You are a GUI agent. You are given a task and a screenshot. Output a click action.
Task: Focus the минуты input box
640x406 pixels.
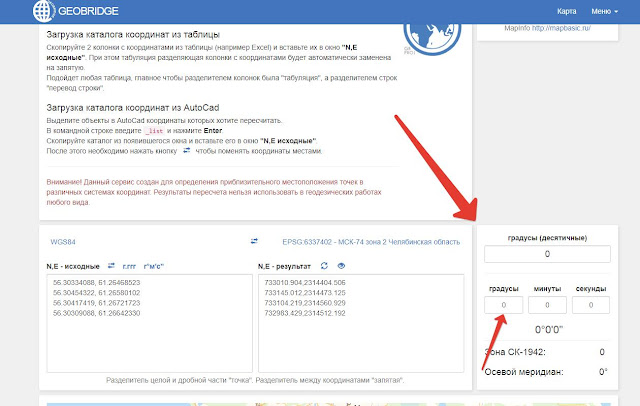(547, 305)
